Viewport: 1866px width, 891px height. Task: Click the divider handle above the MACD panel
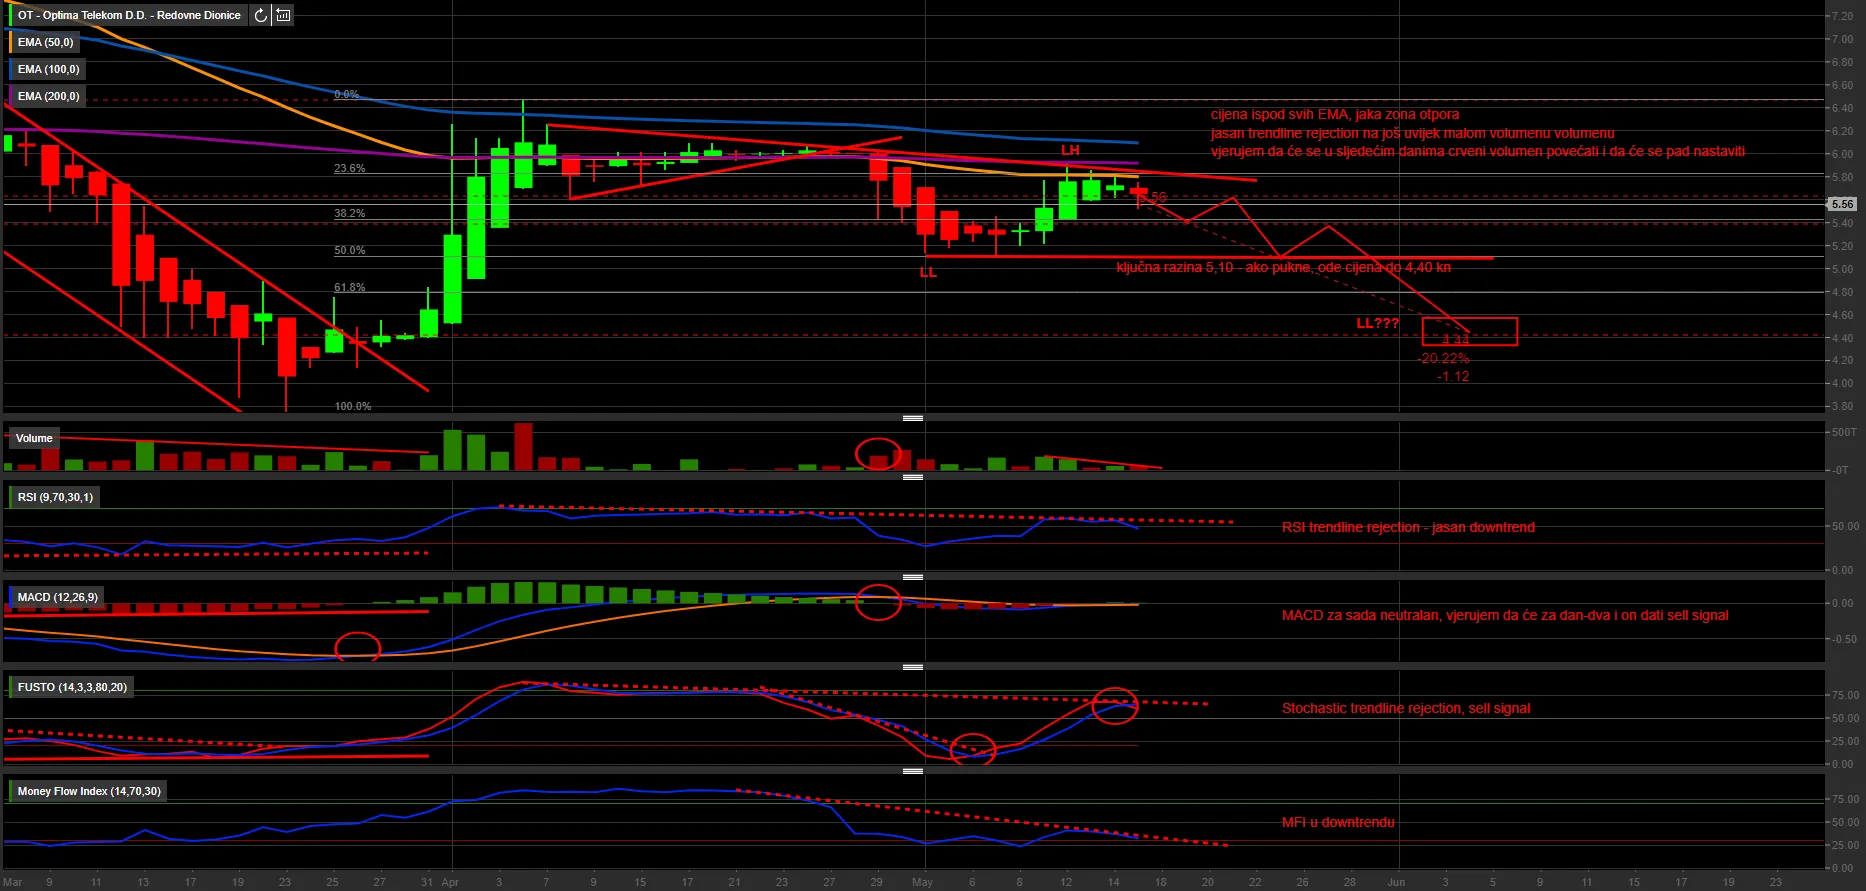point(912,577)
